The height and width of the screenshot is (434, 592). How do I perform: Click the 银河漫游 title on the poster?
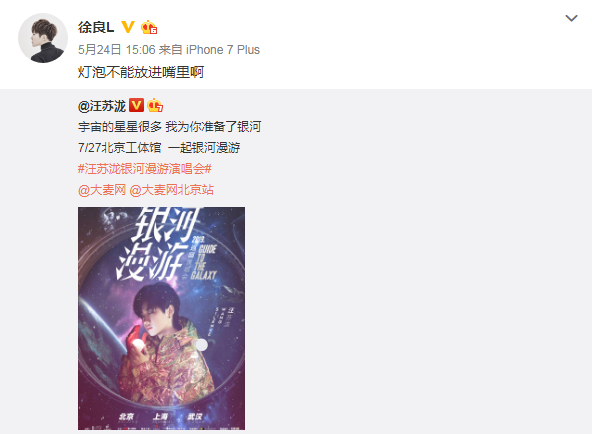(156, 245)
